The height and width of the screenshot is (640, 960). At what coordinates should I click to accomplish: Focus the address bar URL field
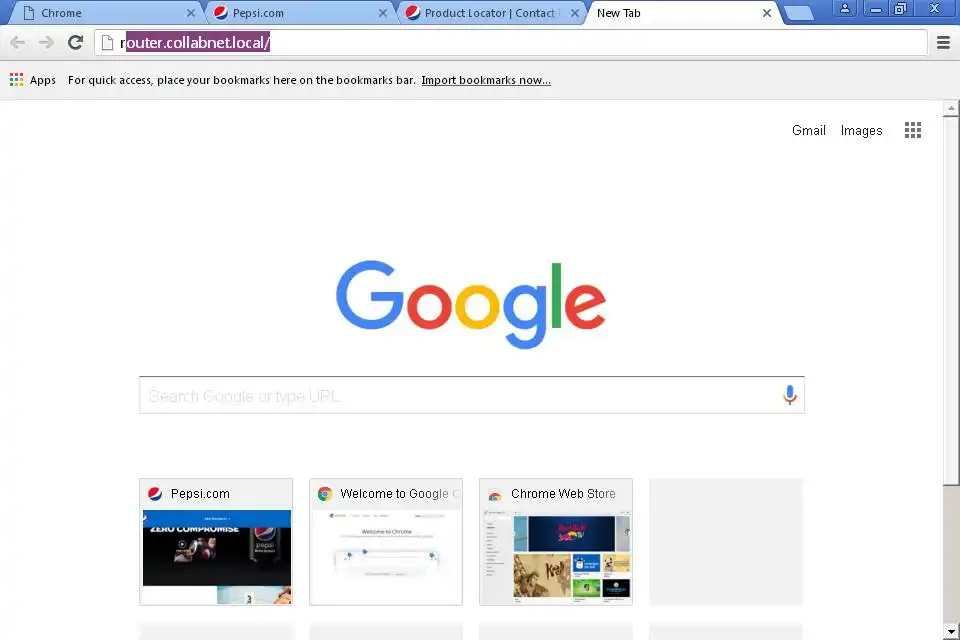[511, 42]
